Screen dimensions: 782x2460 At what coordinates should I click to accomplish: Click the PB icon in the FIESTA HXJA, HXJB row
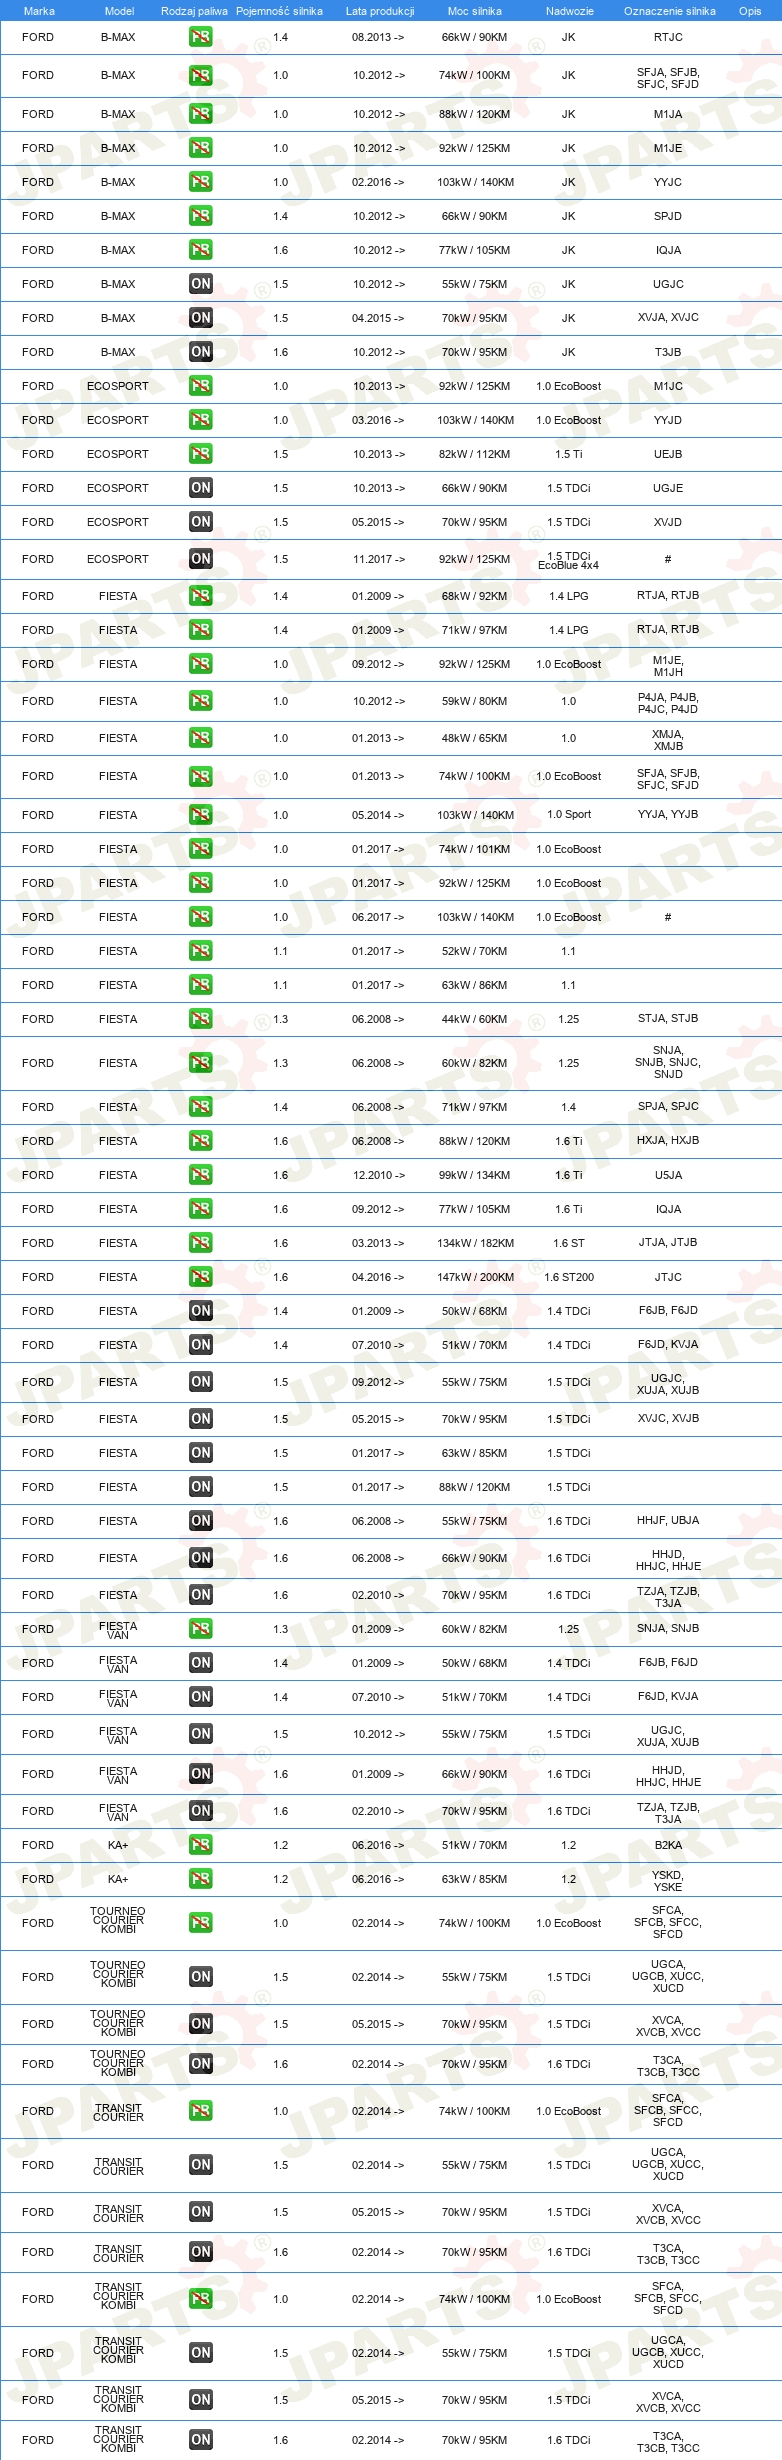click(x=200, y=1141)
